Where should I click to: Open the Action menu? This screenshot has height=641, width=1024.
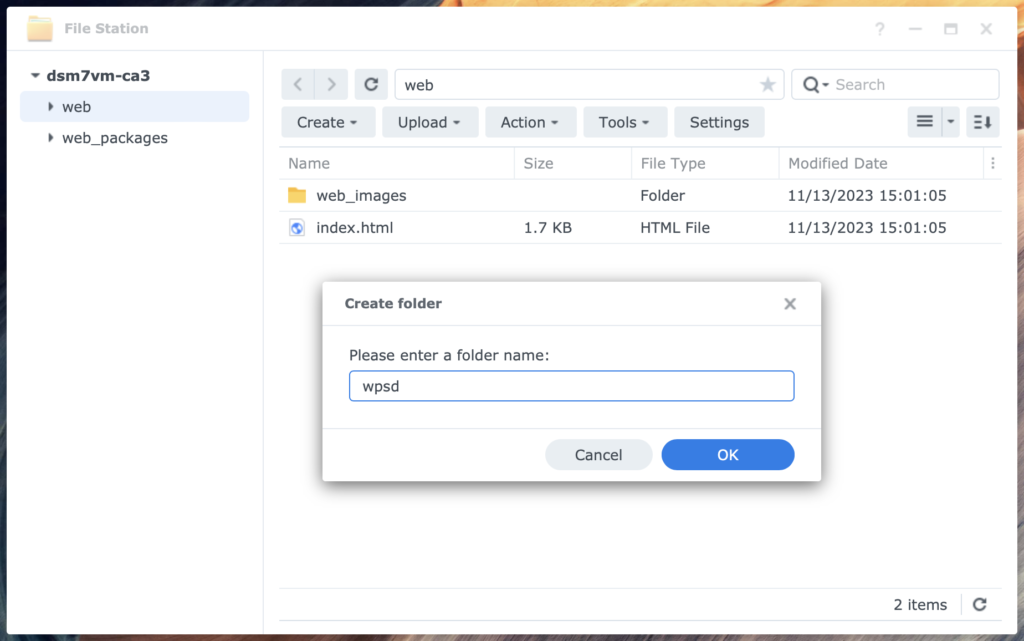(x=531, y=121)
